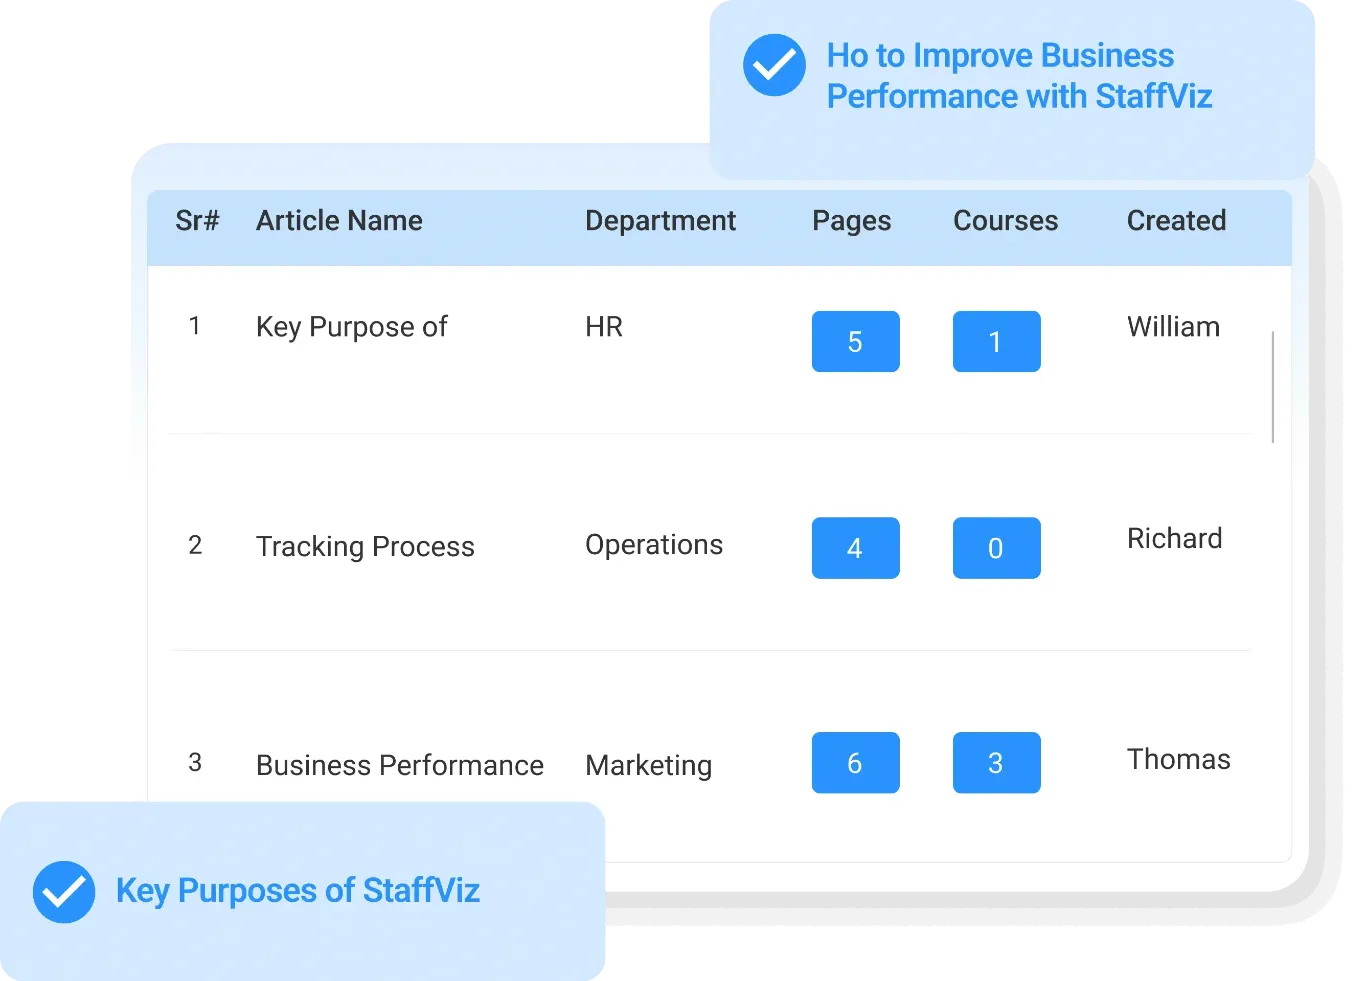The image size is (1366, 981).
Task: Click checkmark icon beside Key Purposes of StaffViz
Action: click(x=64, y=891)
